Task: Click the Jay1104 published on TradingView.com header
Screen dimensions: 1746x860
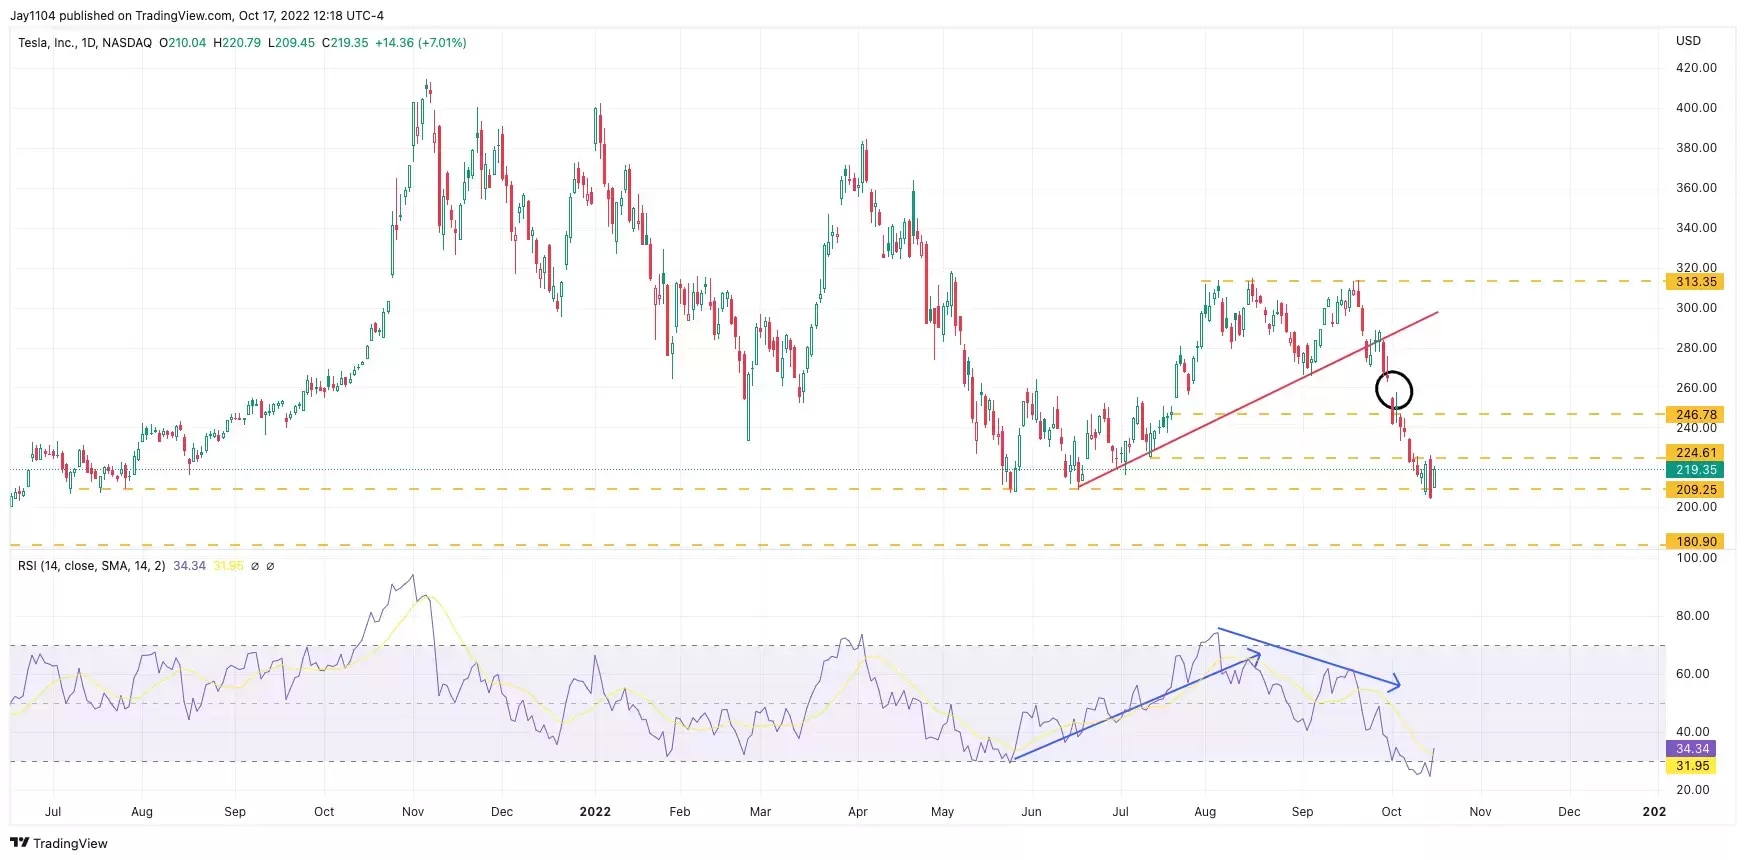Action: 197,16
